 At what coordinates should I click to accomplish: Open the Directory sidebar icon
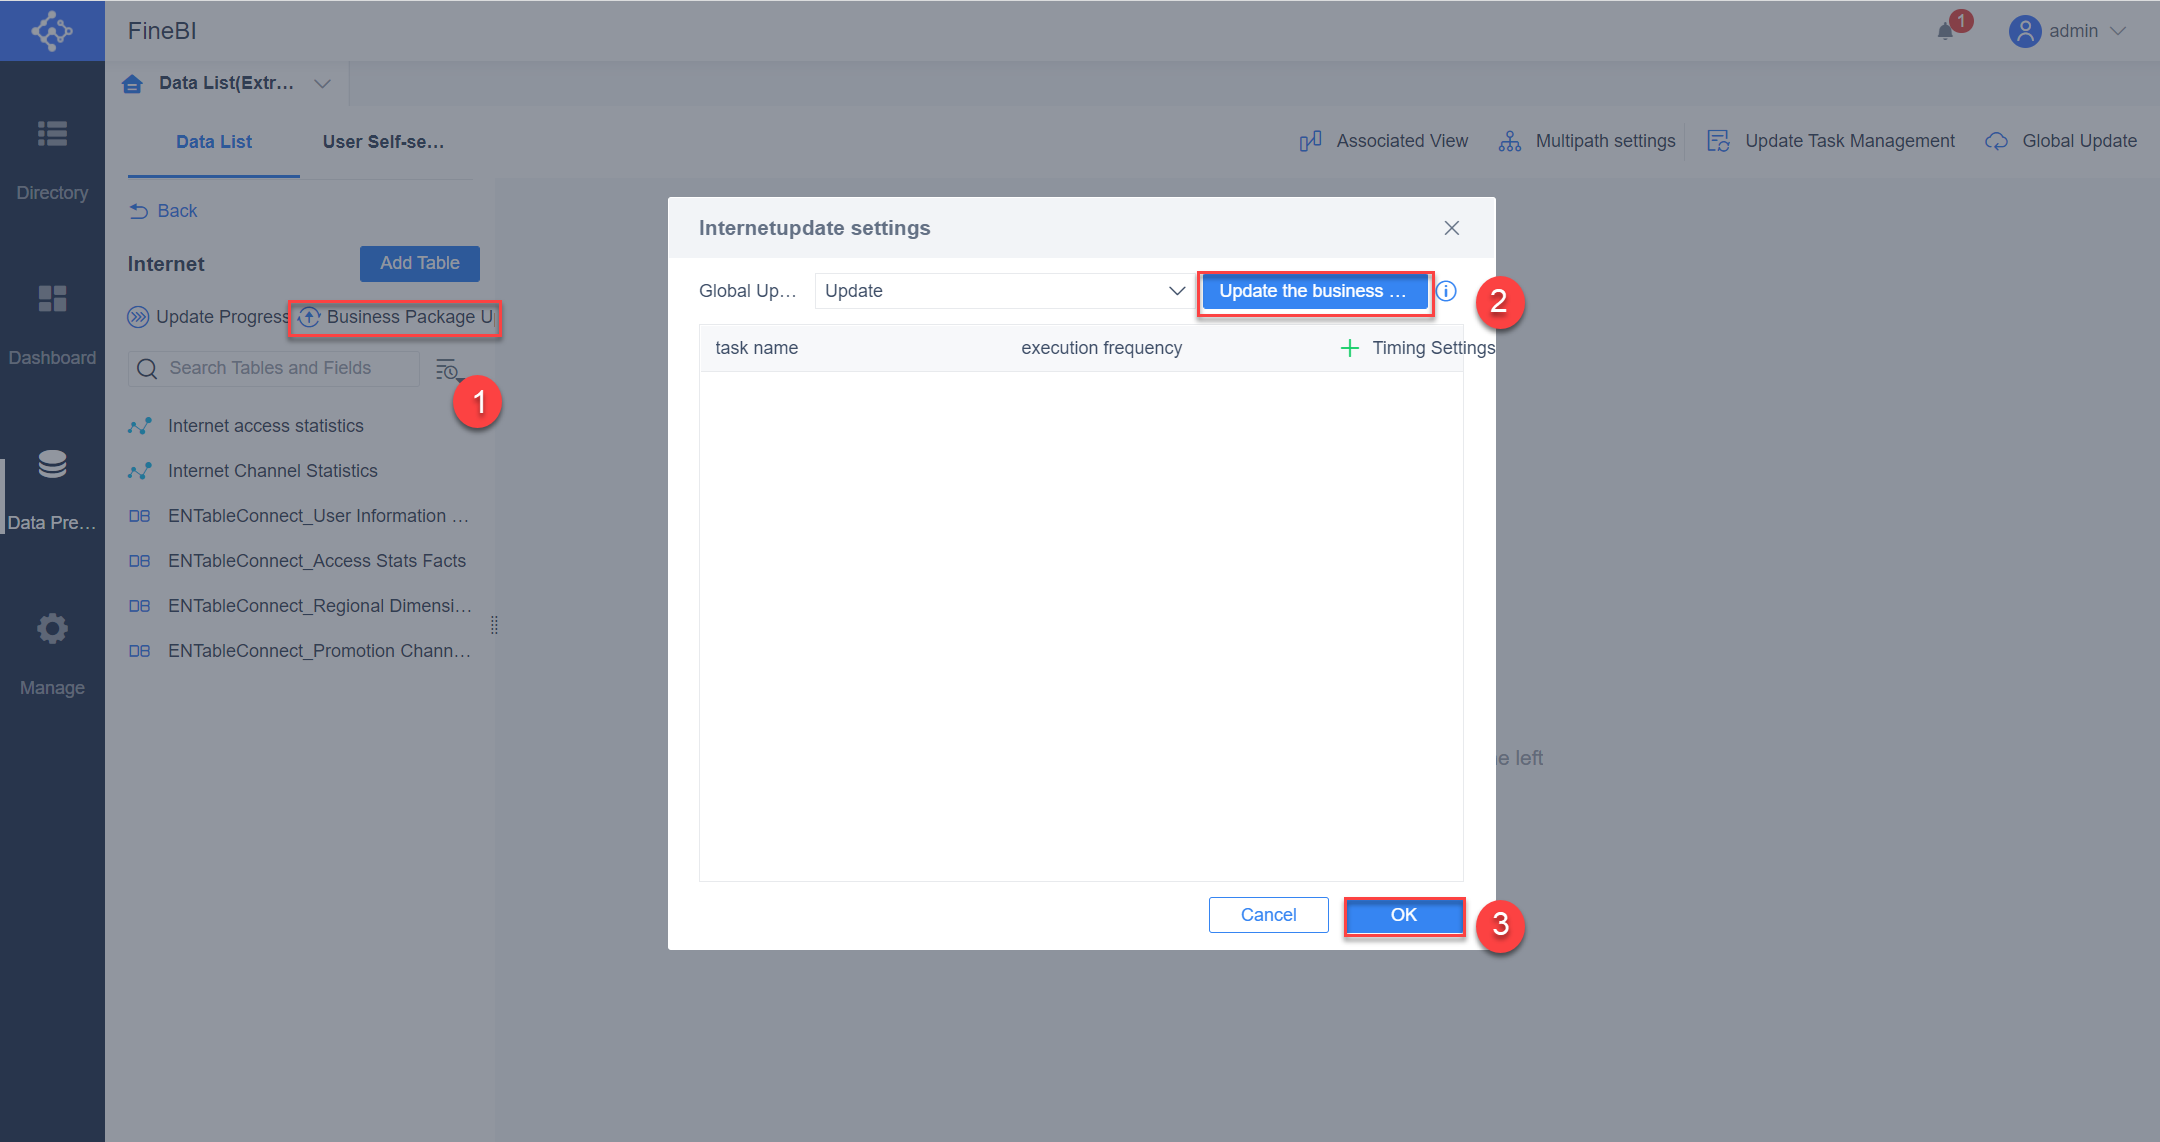(52, 133)
